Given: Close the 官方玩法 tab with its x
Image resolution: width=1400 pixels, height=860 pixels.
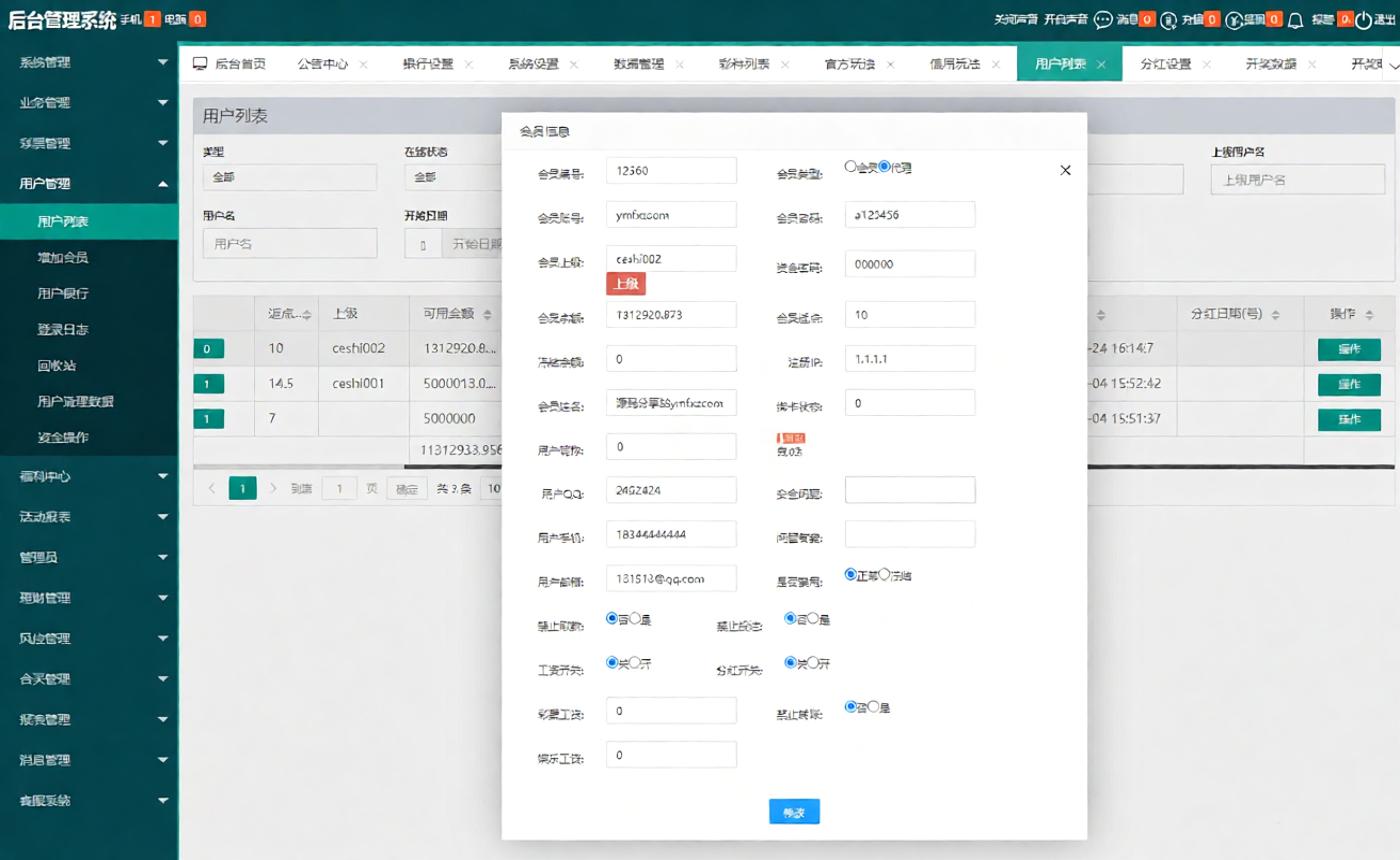Looking at the screenshot, I should 890,64.
